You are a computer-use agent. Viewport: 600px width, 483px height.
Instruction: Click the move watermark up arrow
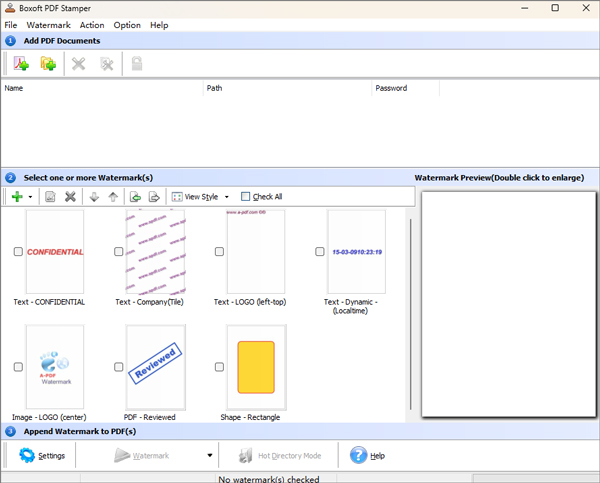tap(113, 197)
